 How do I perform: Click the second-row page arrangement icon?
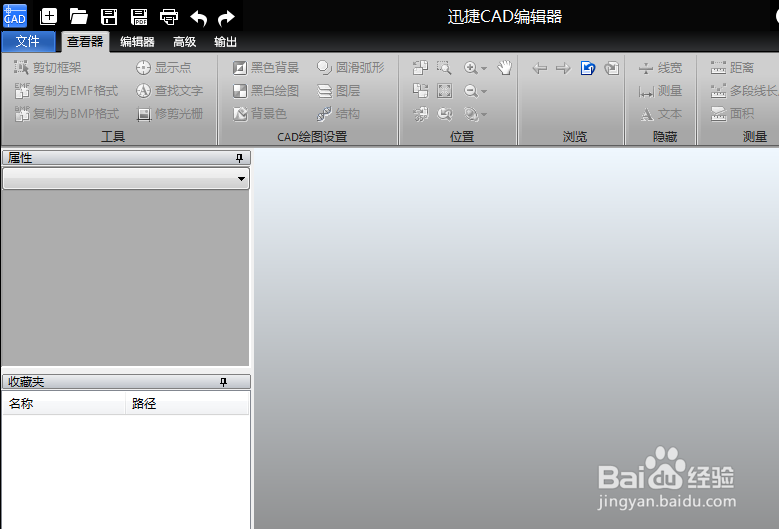[x=420, y=90]
